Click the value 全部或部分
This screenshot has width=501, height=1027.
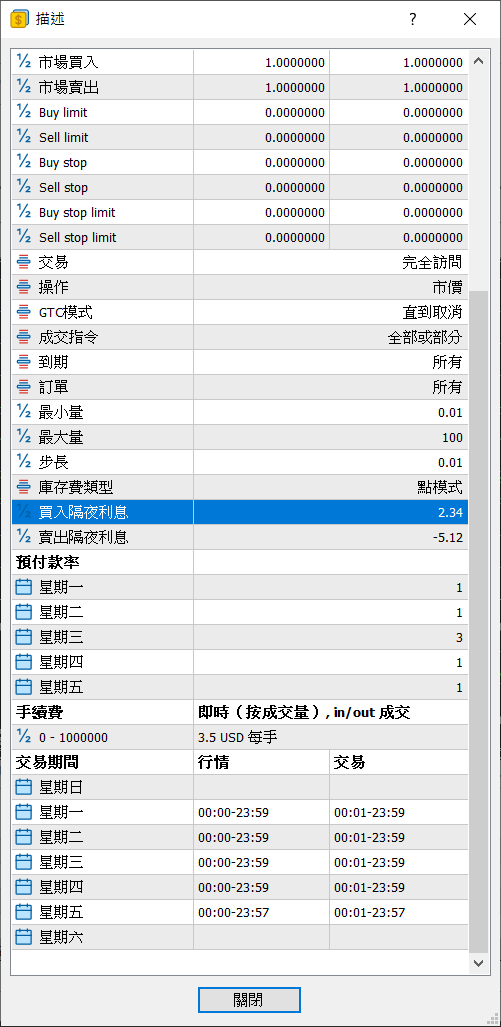pos(425,337)
